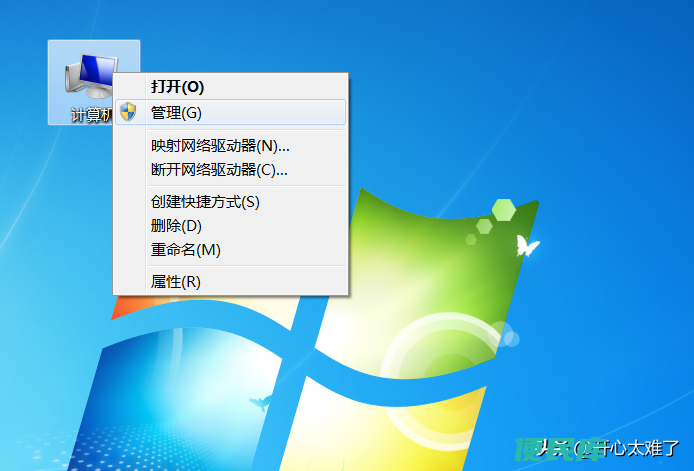Click the white butterfly on the wallpaper

point(527,245)
